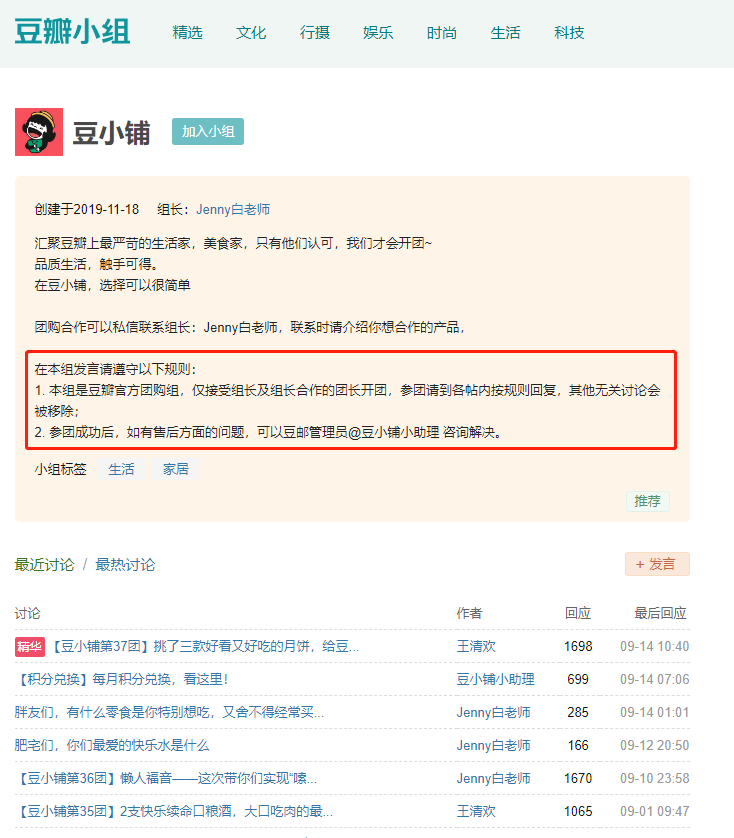Open the 行摄 navigation tab
This screenshot has height=838, width=734.
pyautogui.click(x=315, y=33)
